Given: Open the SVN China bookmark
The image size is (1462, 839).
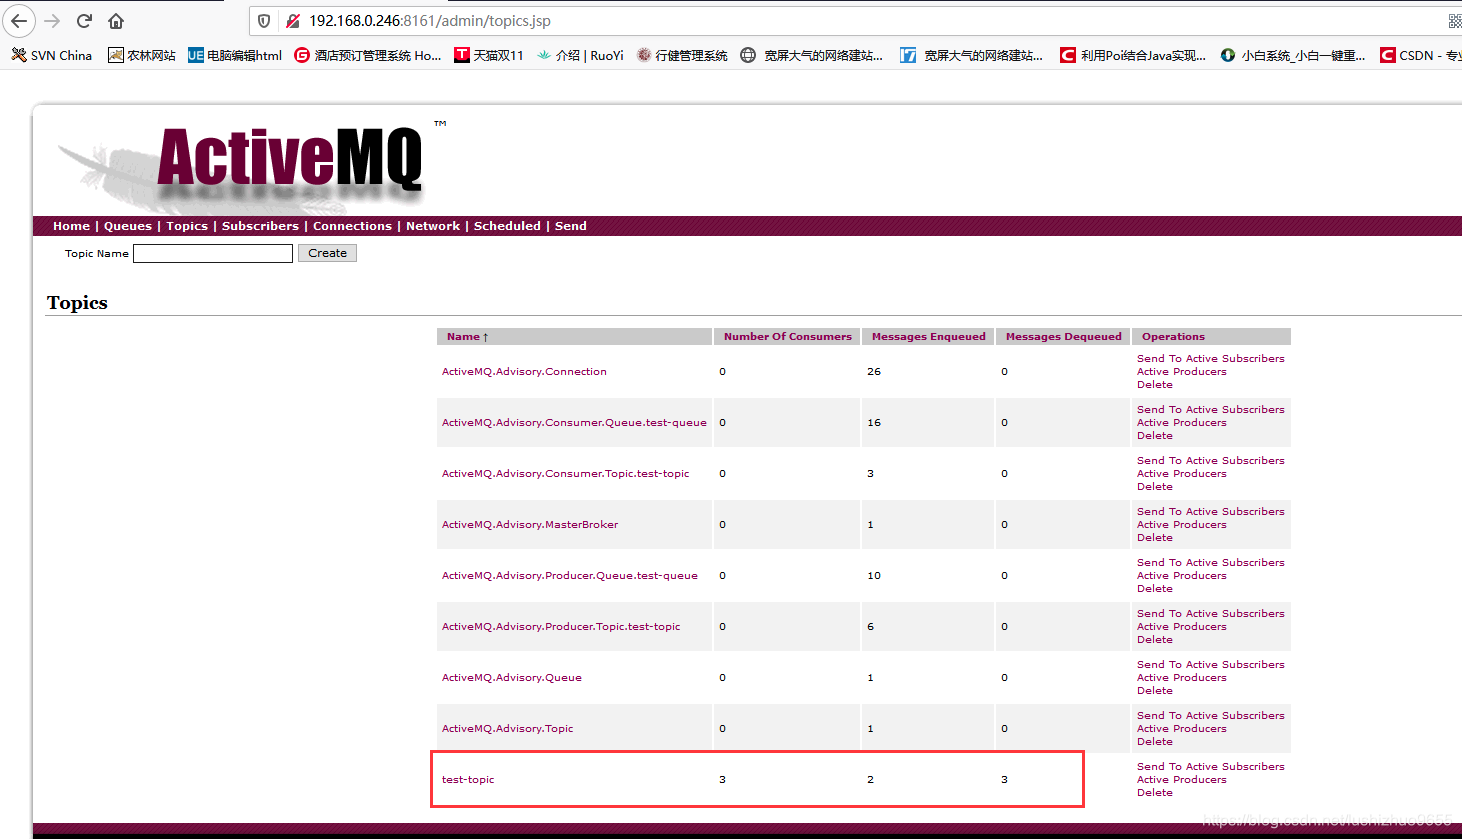Looking at the screenshot, I should tap(51, 55).
